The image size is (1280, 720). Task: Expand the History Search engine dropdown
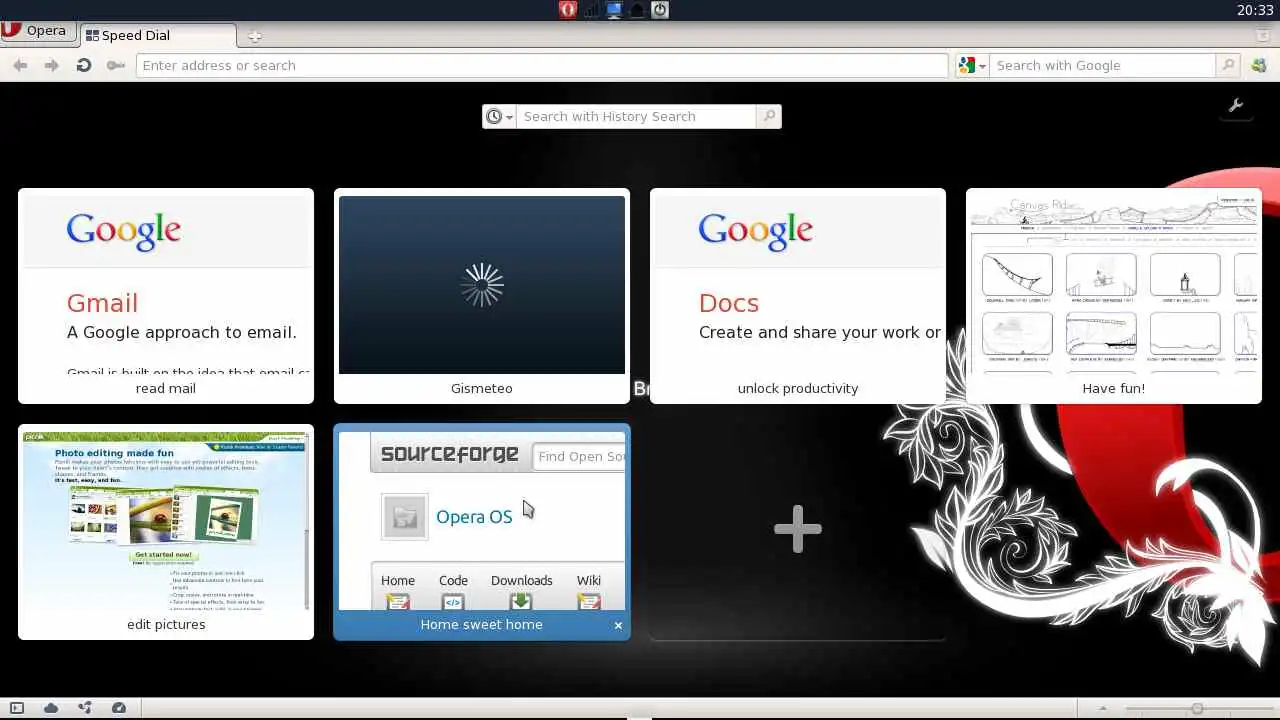[499, 116]
